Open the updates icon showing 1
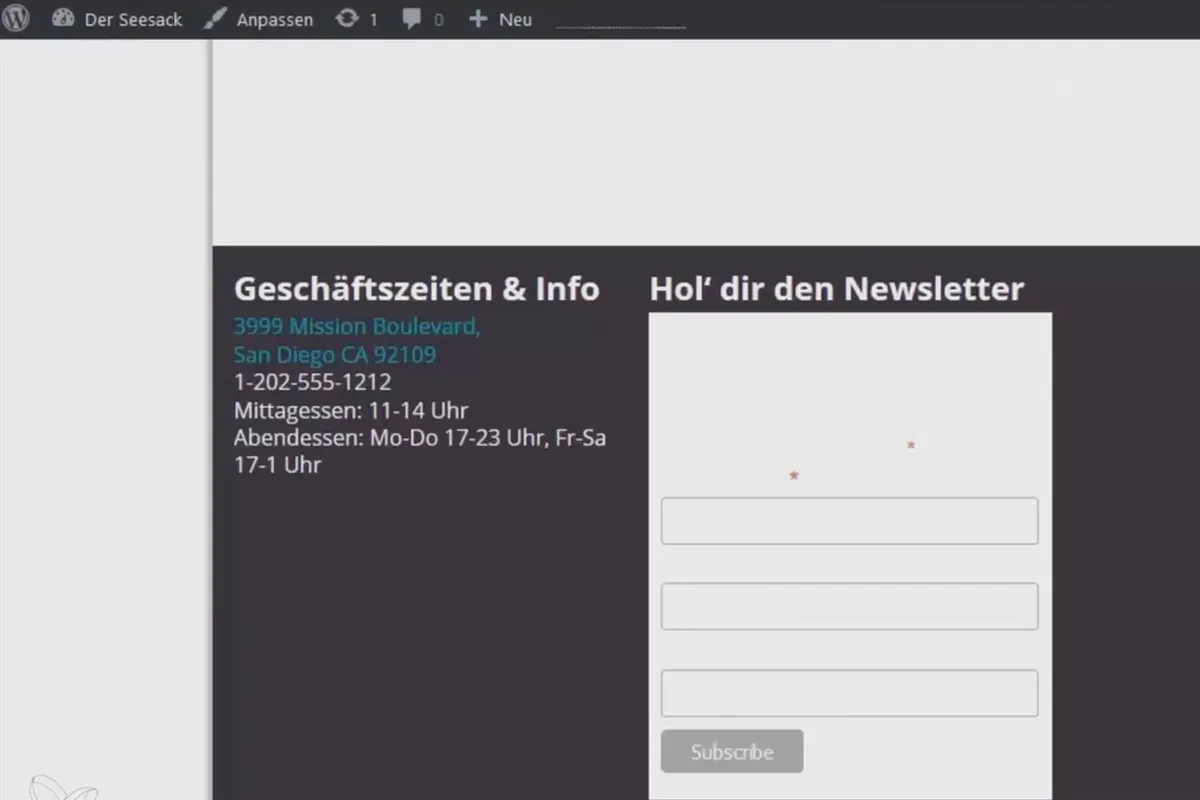Screen dimensions: 1200x800 coord(356,19)
